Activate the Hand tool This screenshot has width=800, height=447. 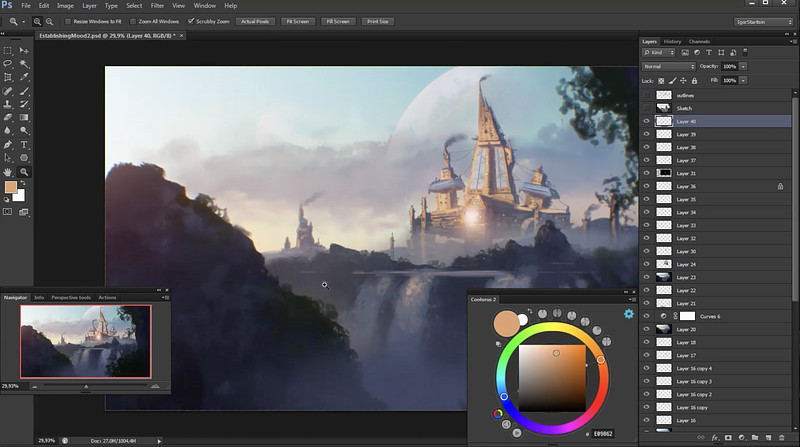(8, 172)
